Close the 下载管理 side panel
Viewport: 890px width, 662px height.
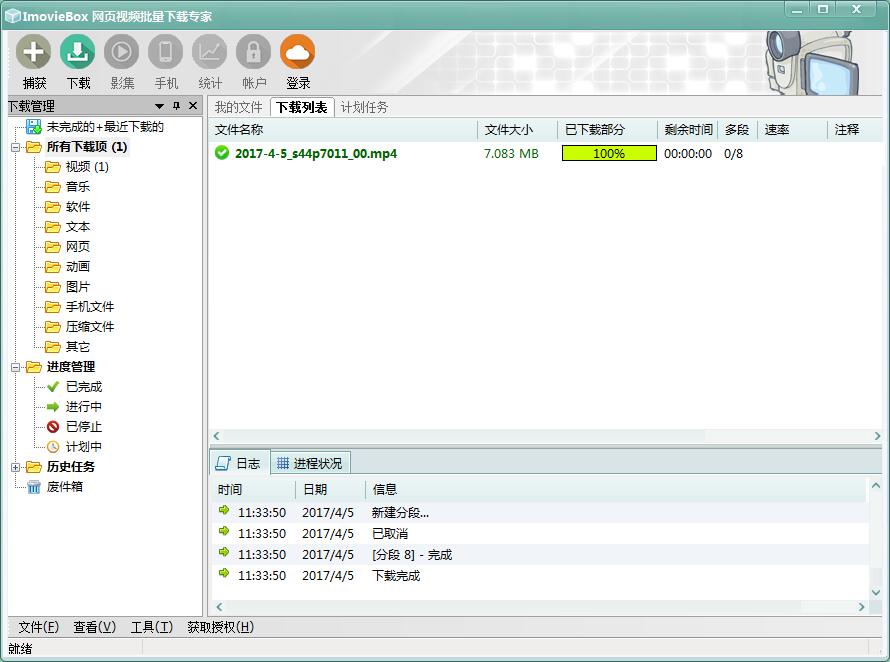[193, 106]
